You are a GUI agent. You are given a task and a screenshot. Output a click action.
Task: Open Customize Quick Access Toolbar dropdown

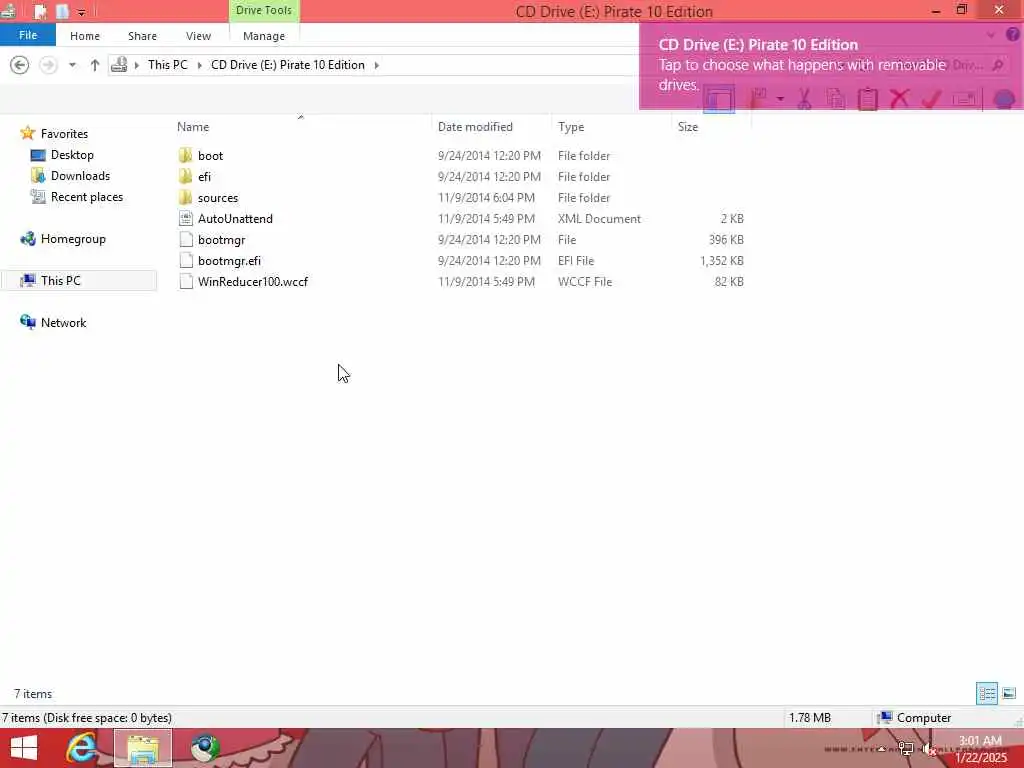pos(82,12)
